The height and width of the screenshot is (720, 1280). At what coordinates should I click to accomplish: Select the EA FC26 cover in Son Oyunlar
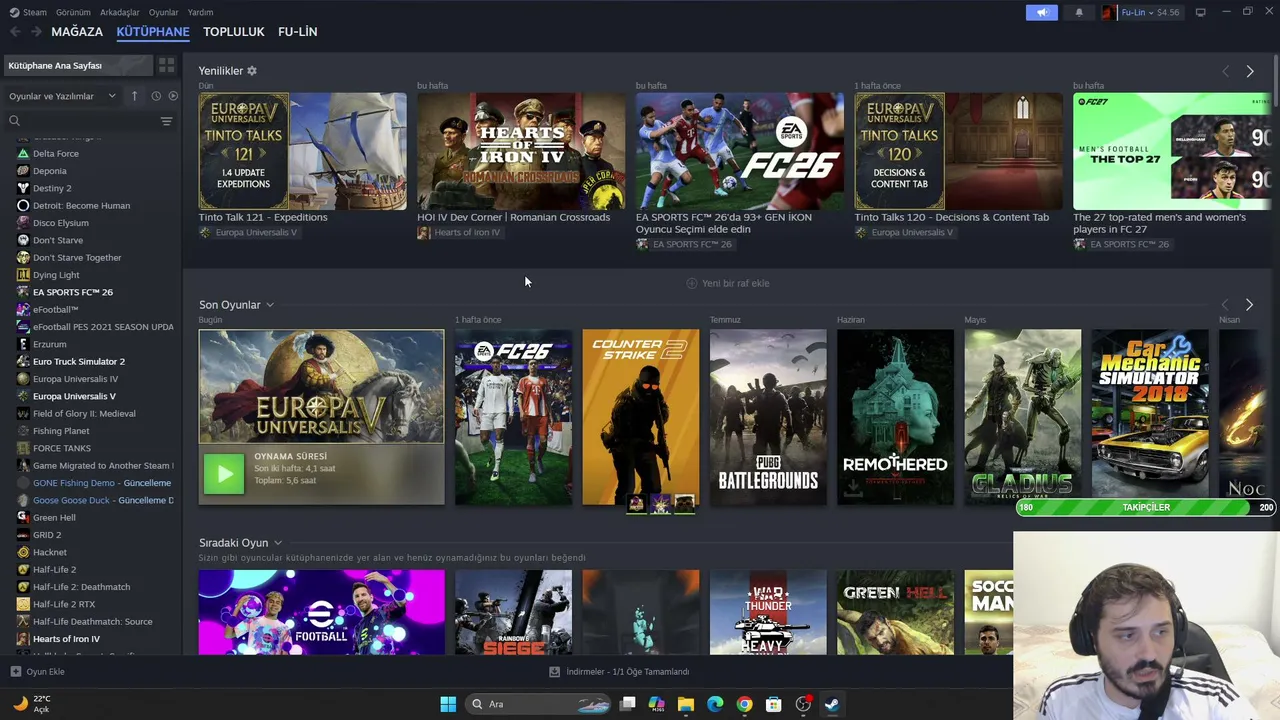click(x=513, y=417)
